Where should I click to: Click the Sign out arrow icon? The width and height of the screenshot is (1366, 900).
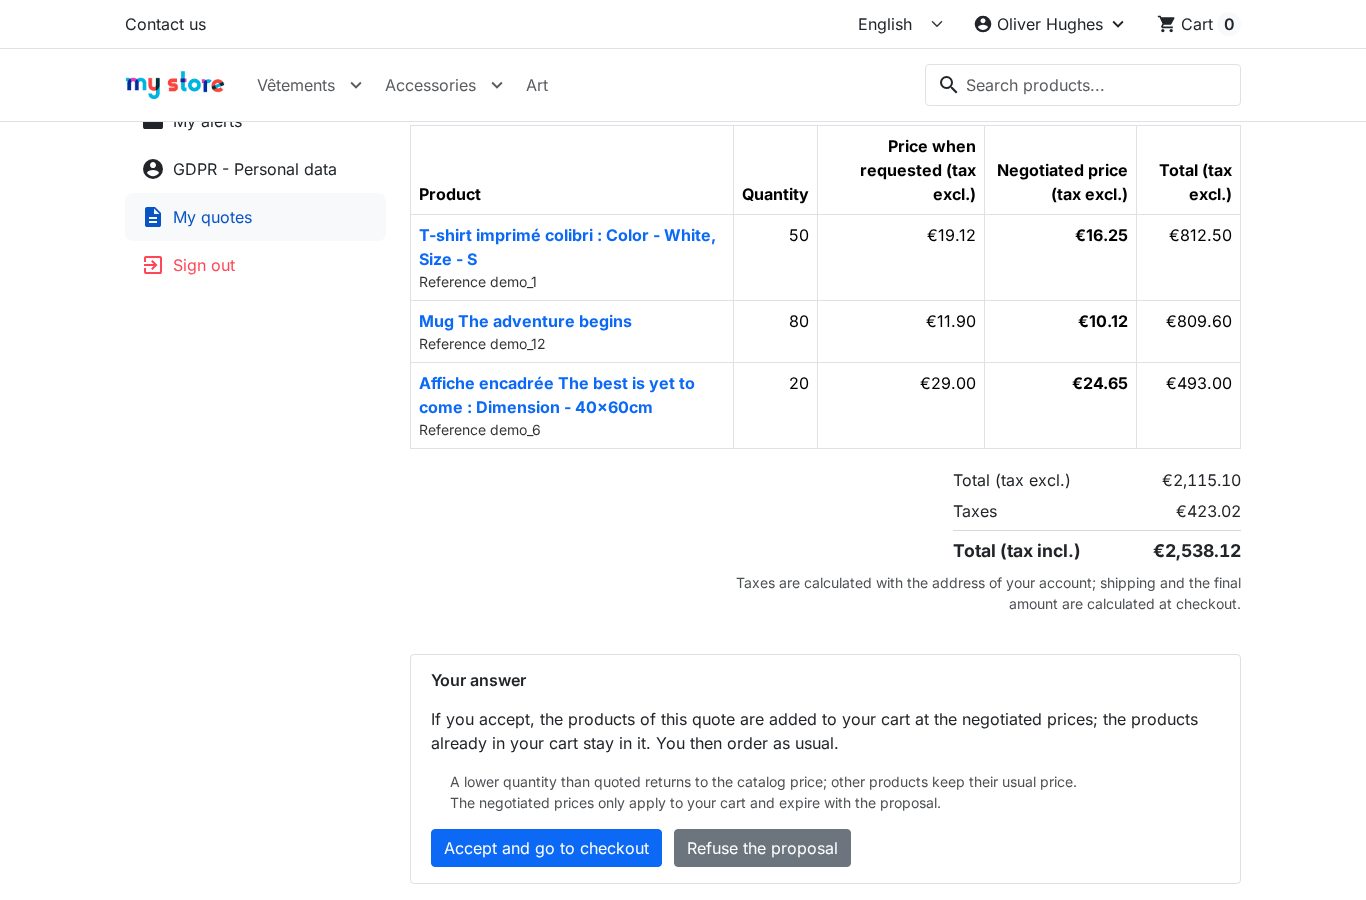tap(153, 265)
